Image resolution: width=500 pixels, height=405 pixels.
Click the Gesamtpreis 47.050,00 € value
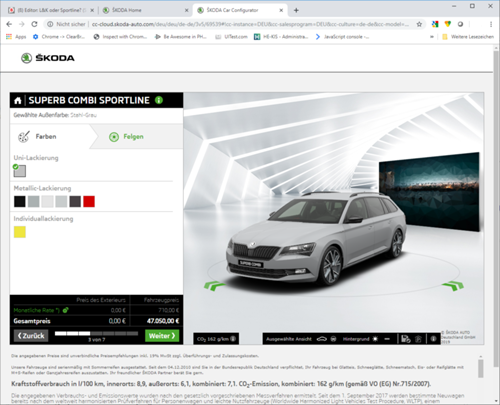[163, 321]
